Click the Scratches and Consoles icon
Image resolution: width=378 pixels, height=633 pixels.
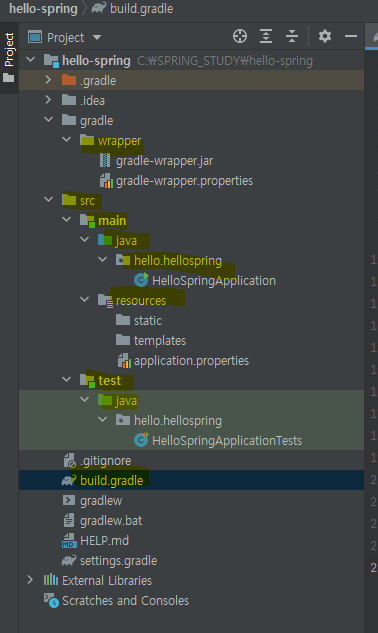click(x=51, y=600)
